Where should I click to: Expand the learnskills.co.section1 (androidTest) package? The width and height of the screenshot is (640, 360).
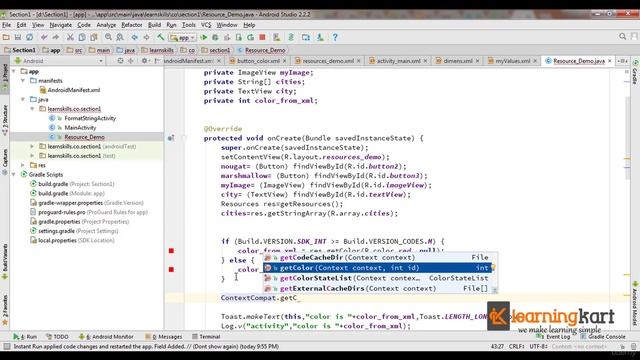tap(33, 147)
